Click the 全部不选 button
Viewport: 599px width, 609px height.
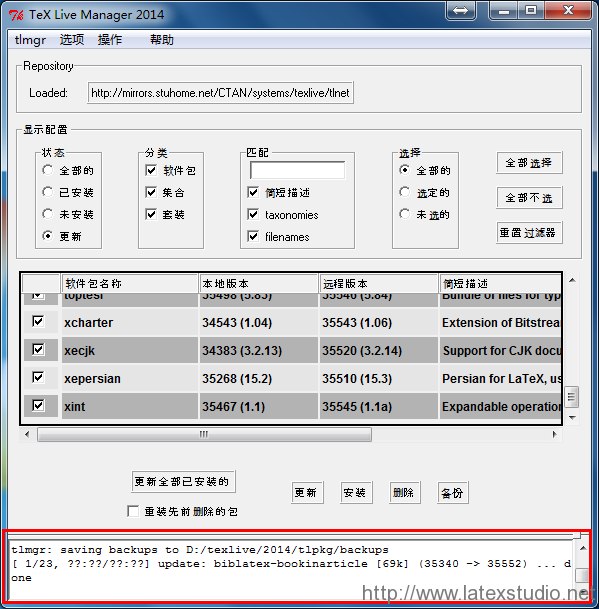click(529, 198)
